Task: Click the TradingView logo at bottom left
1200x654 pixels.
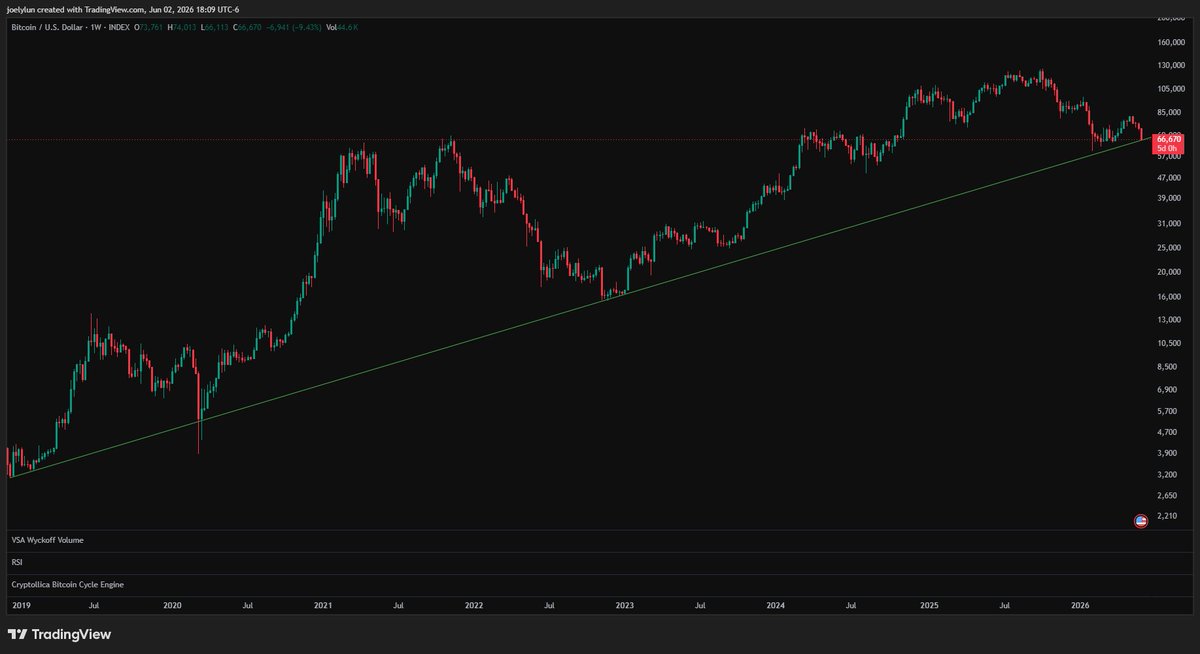Action: [59, 634]
